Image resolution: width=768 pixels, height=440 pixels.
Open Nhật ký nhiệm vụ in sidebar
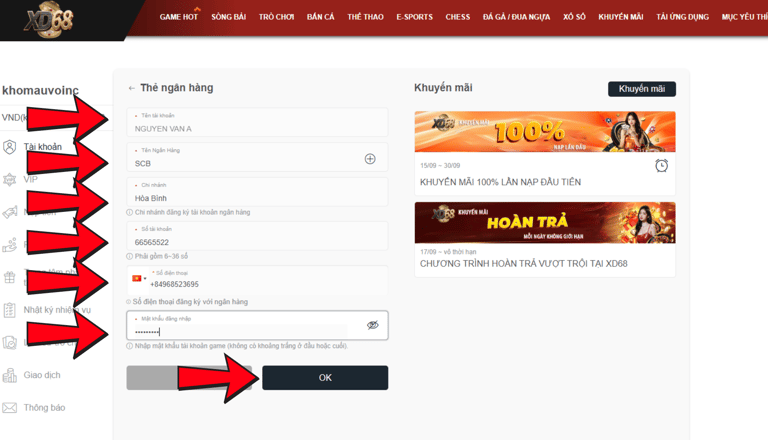point(57,310)
